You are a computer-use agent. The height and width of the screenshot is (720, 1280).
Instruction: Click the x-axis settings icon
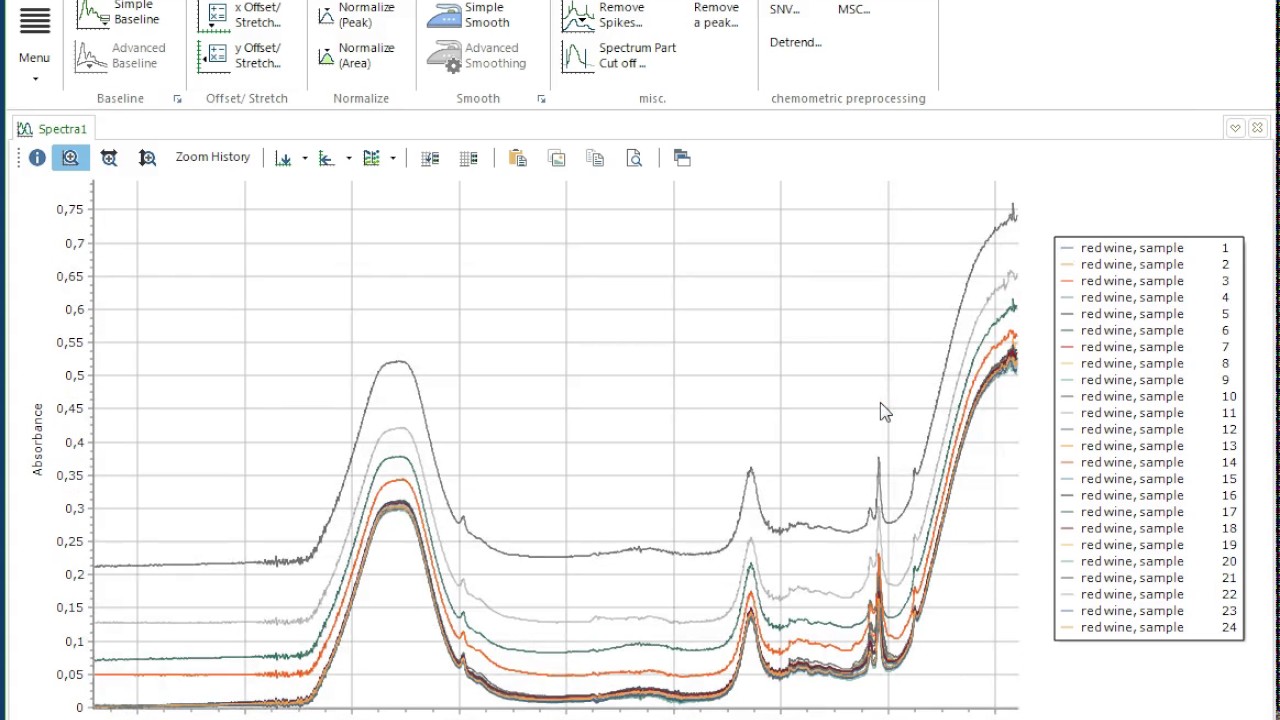(283, 158)
